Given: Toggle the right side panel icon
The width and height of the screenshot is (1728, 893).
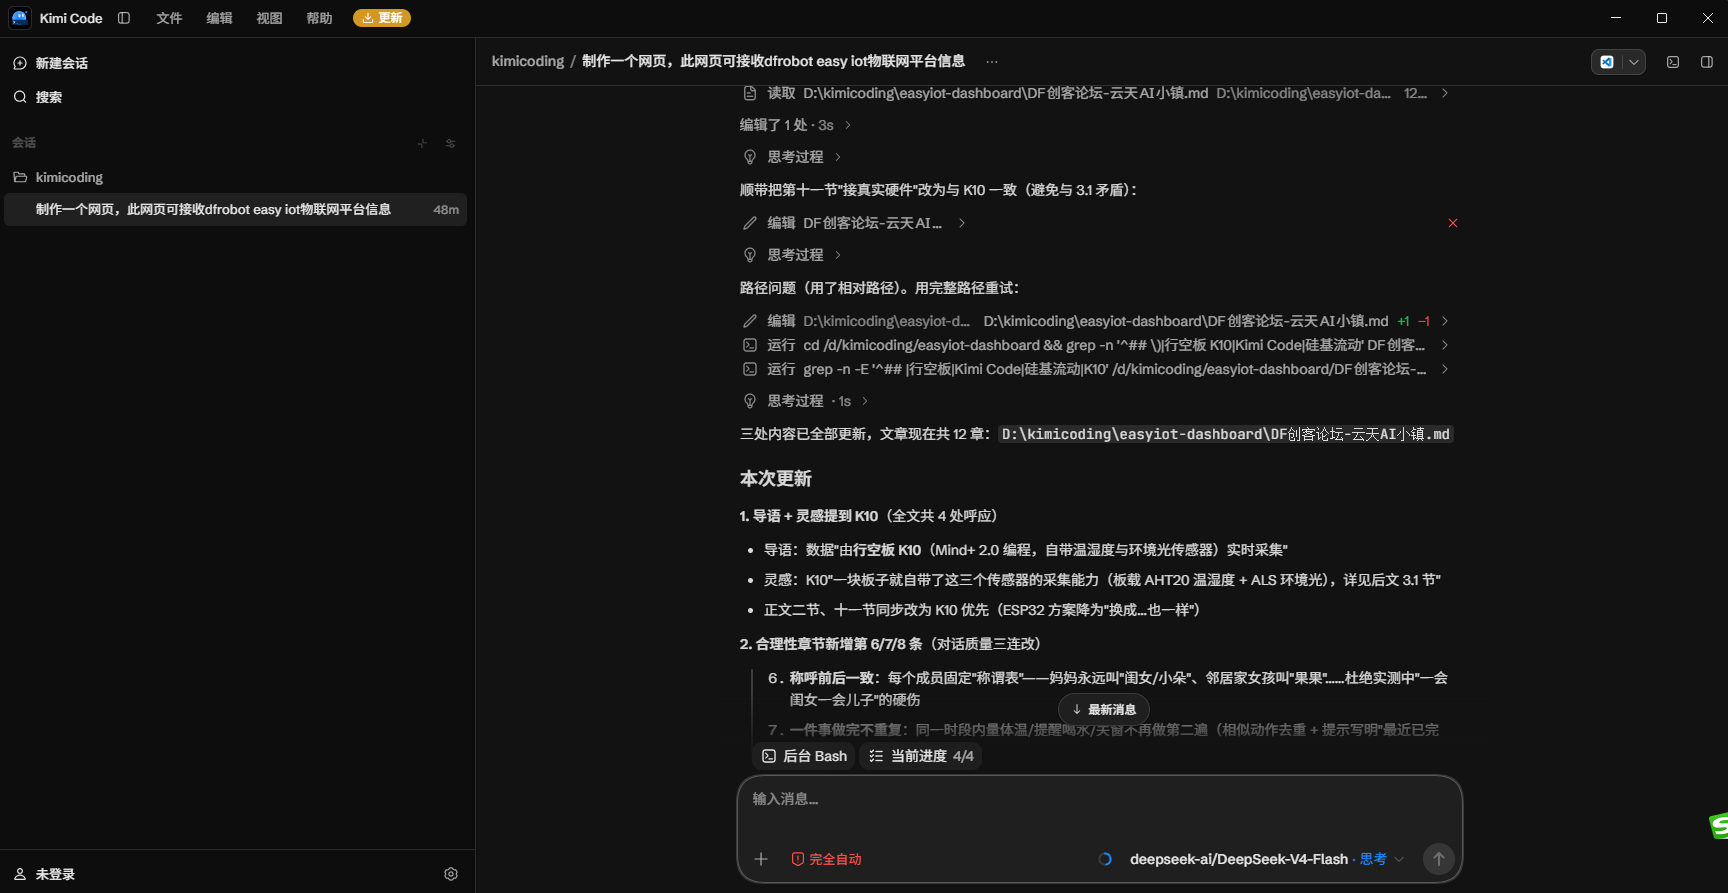Looking at the screenshot, I should coord(1707,62).
